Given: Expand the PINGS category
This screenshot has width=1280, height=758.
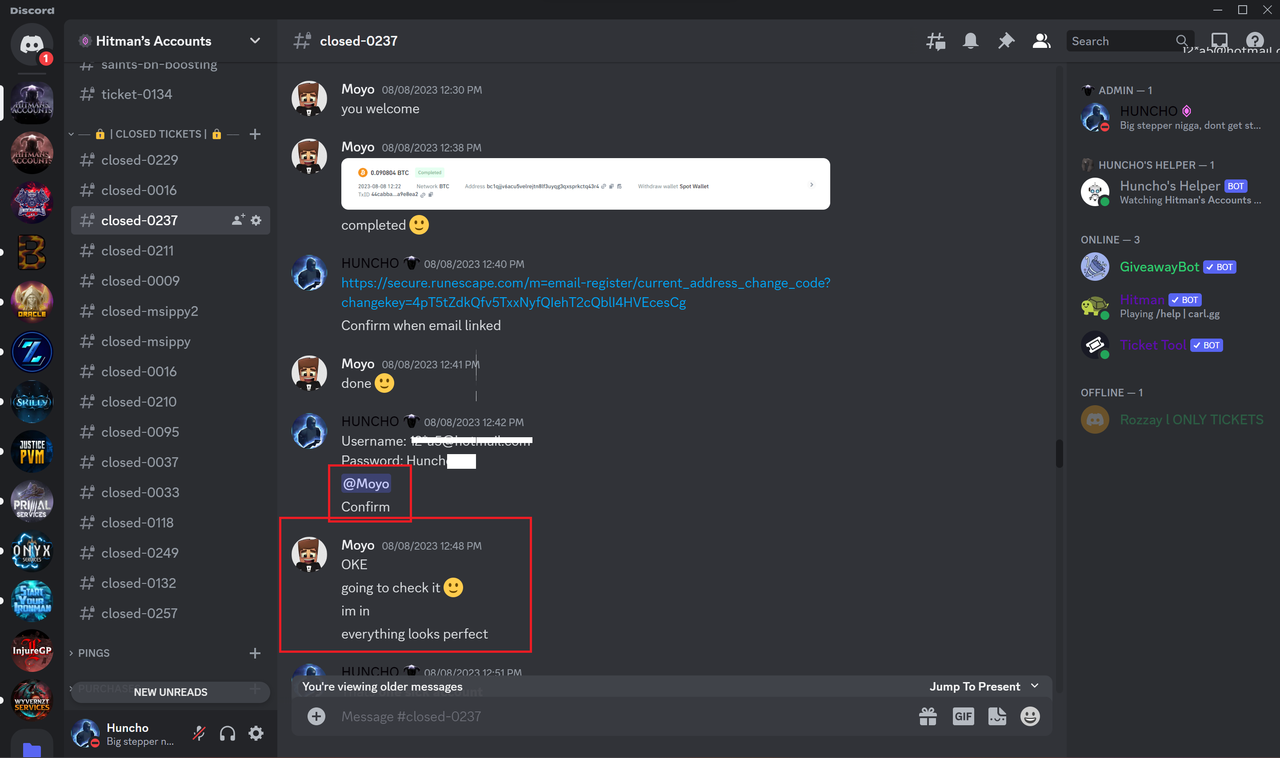Looking at the screenshot, I should pos(89,653).
